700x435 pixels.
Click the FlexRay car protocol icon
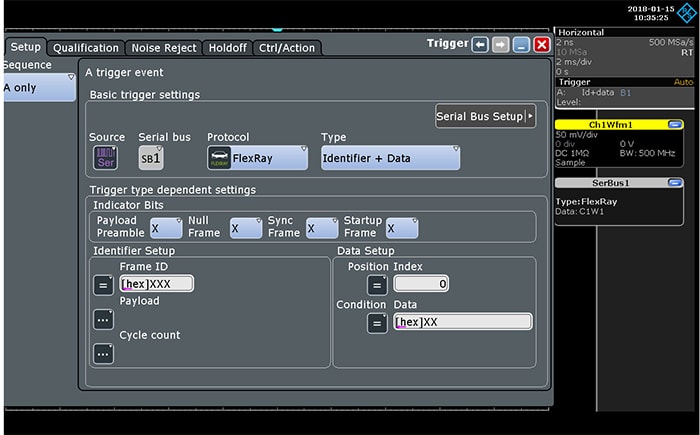[x=219, y=158]
